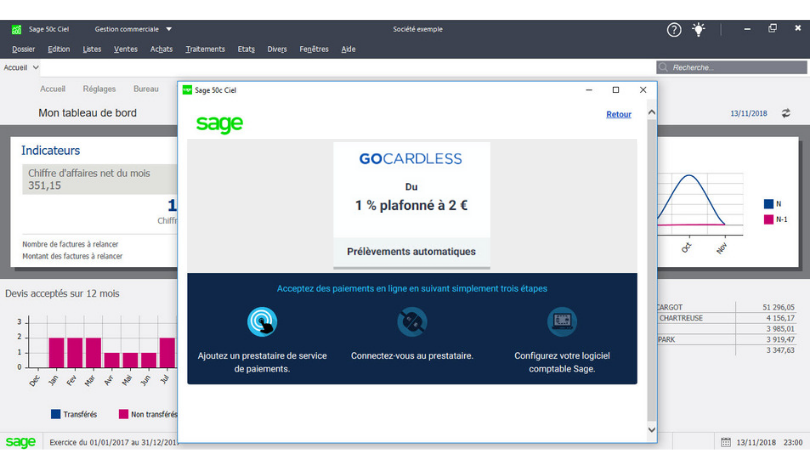
Task: Click the lightbulb tips icon
Action: 698,30
